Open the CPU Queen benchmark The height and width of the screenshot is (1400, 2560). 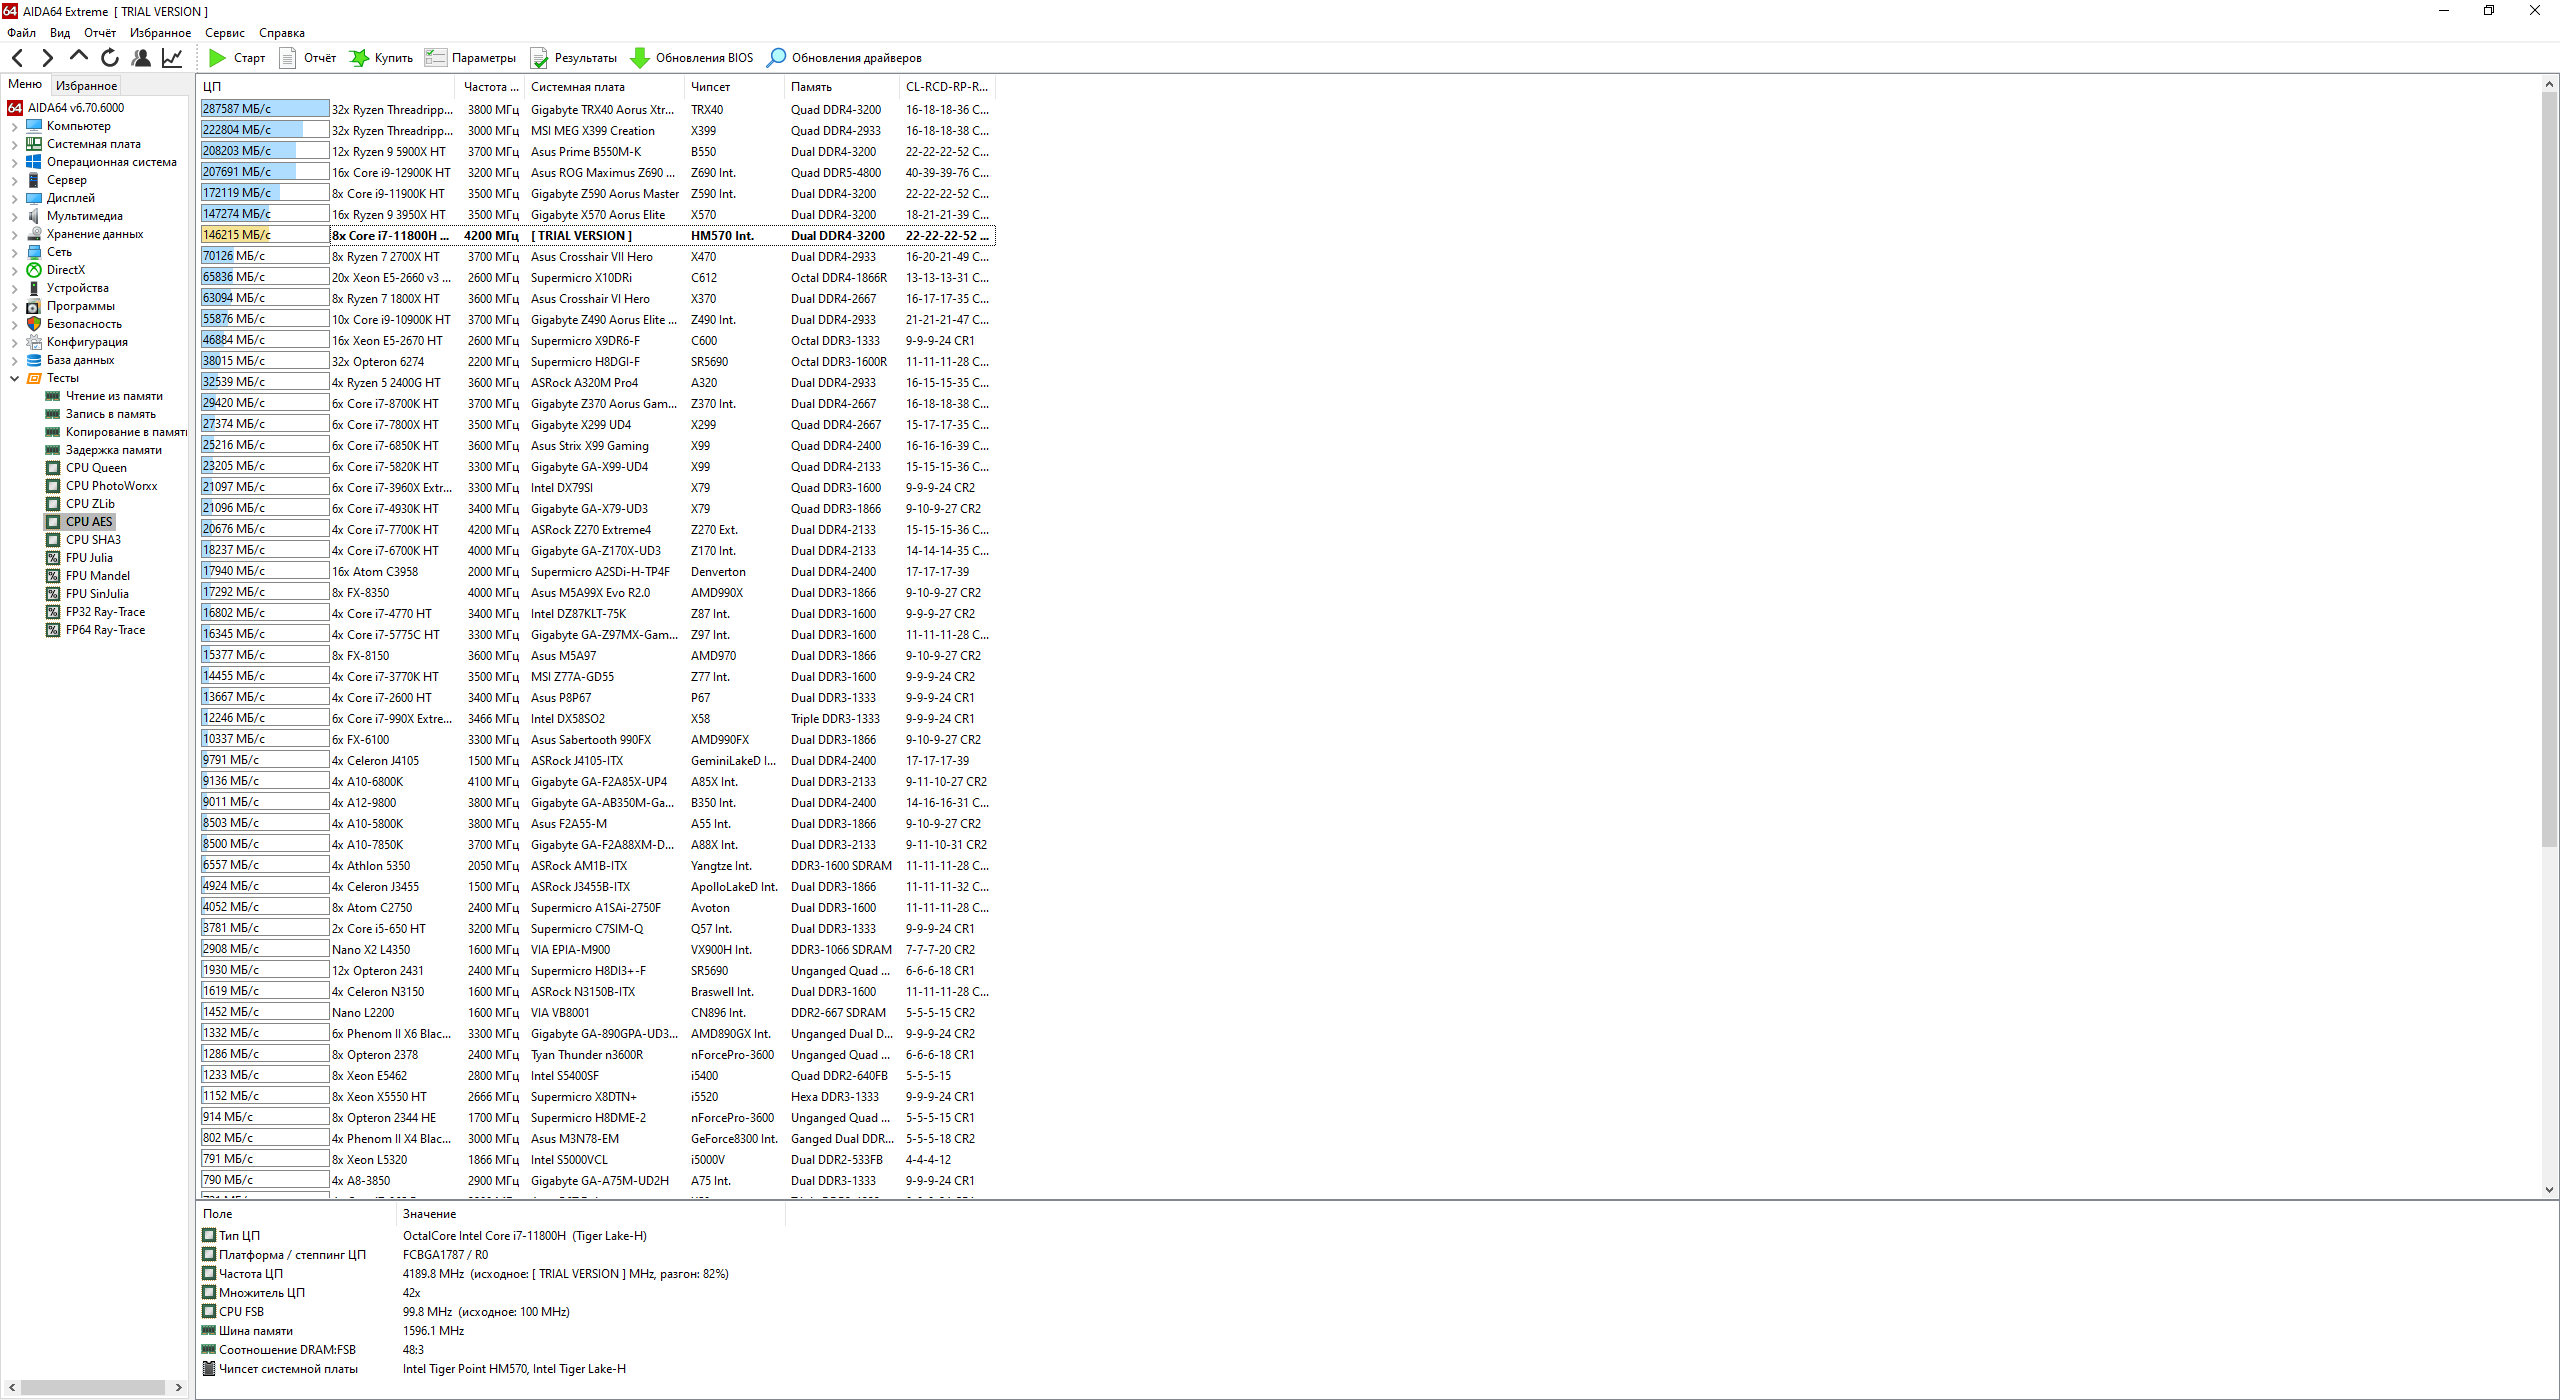[96, 468]
